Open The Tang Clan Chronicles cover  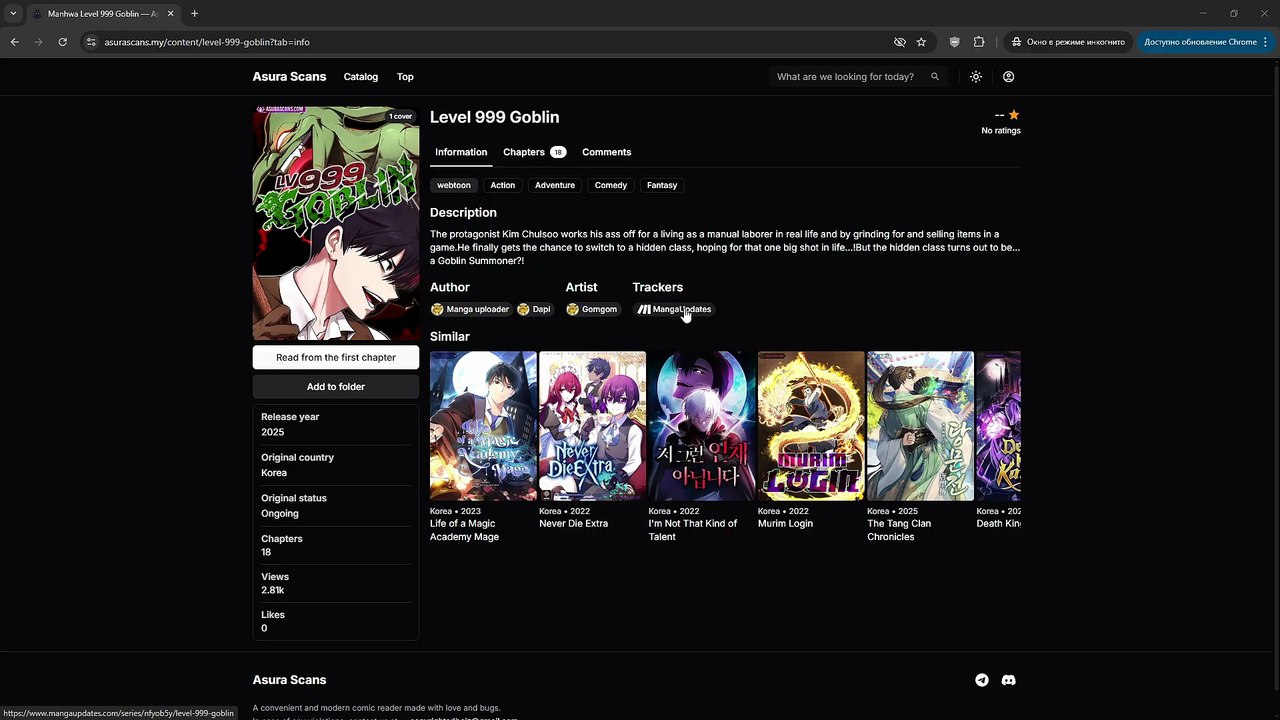click(x=920, y=425)
